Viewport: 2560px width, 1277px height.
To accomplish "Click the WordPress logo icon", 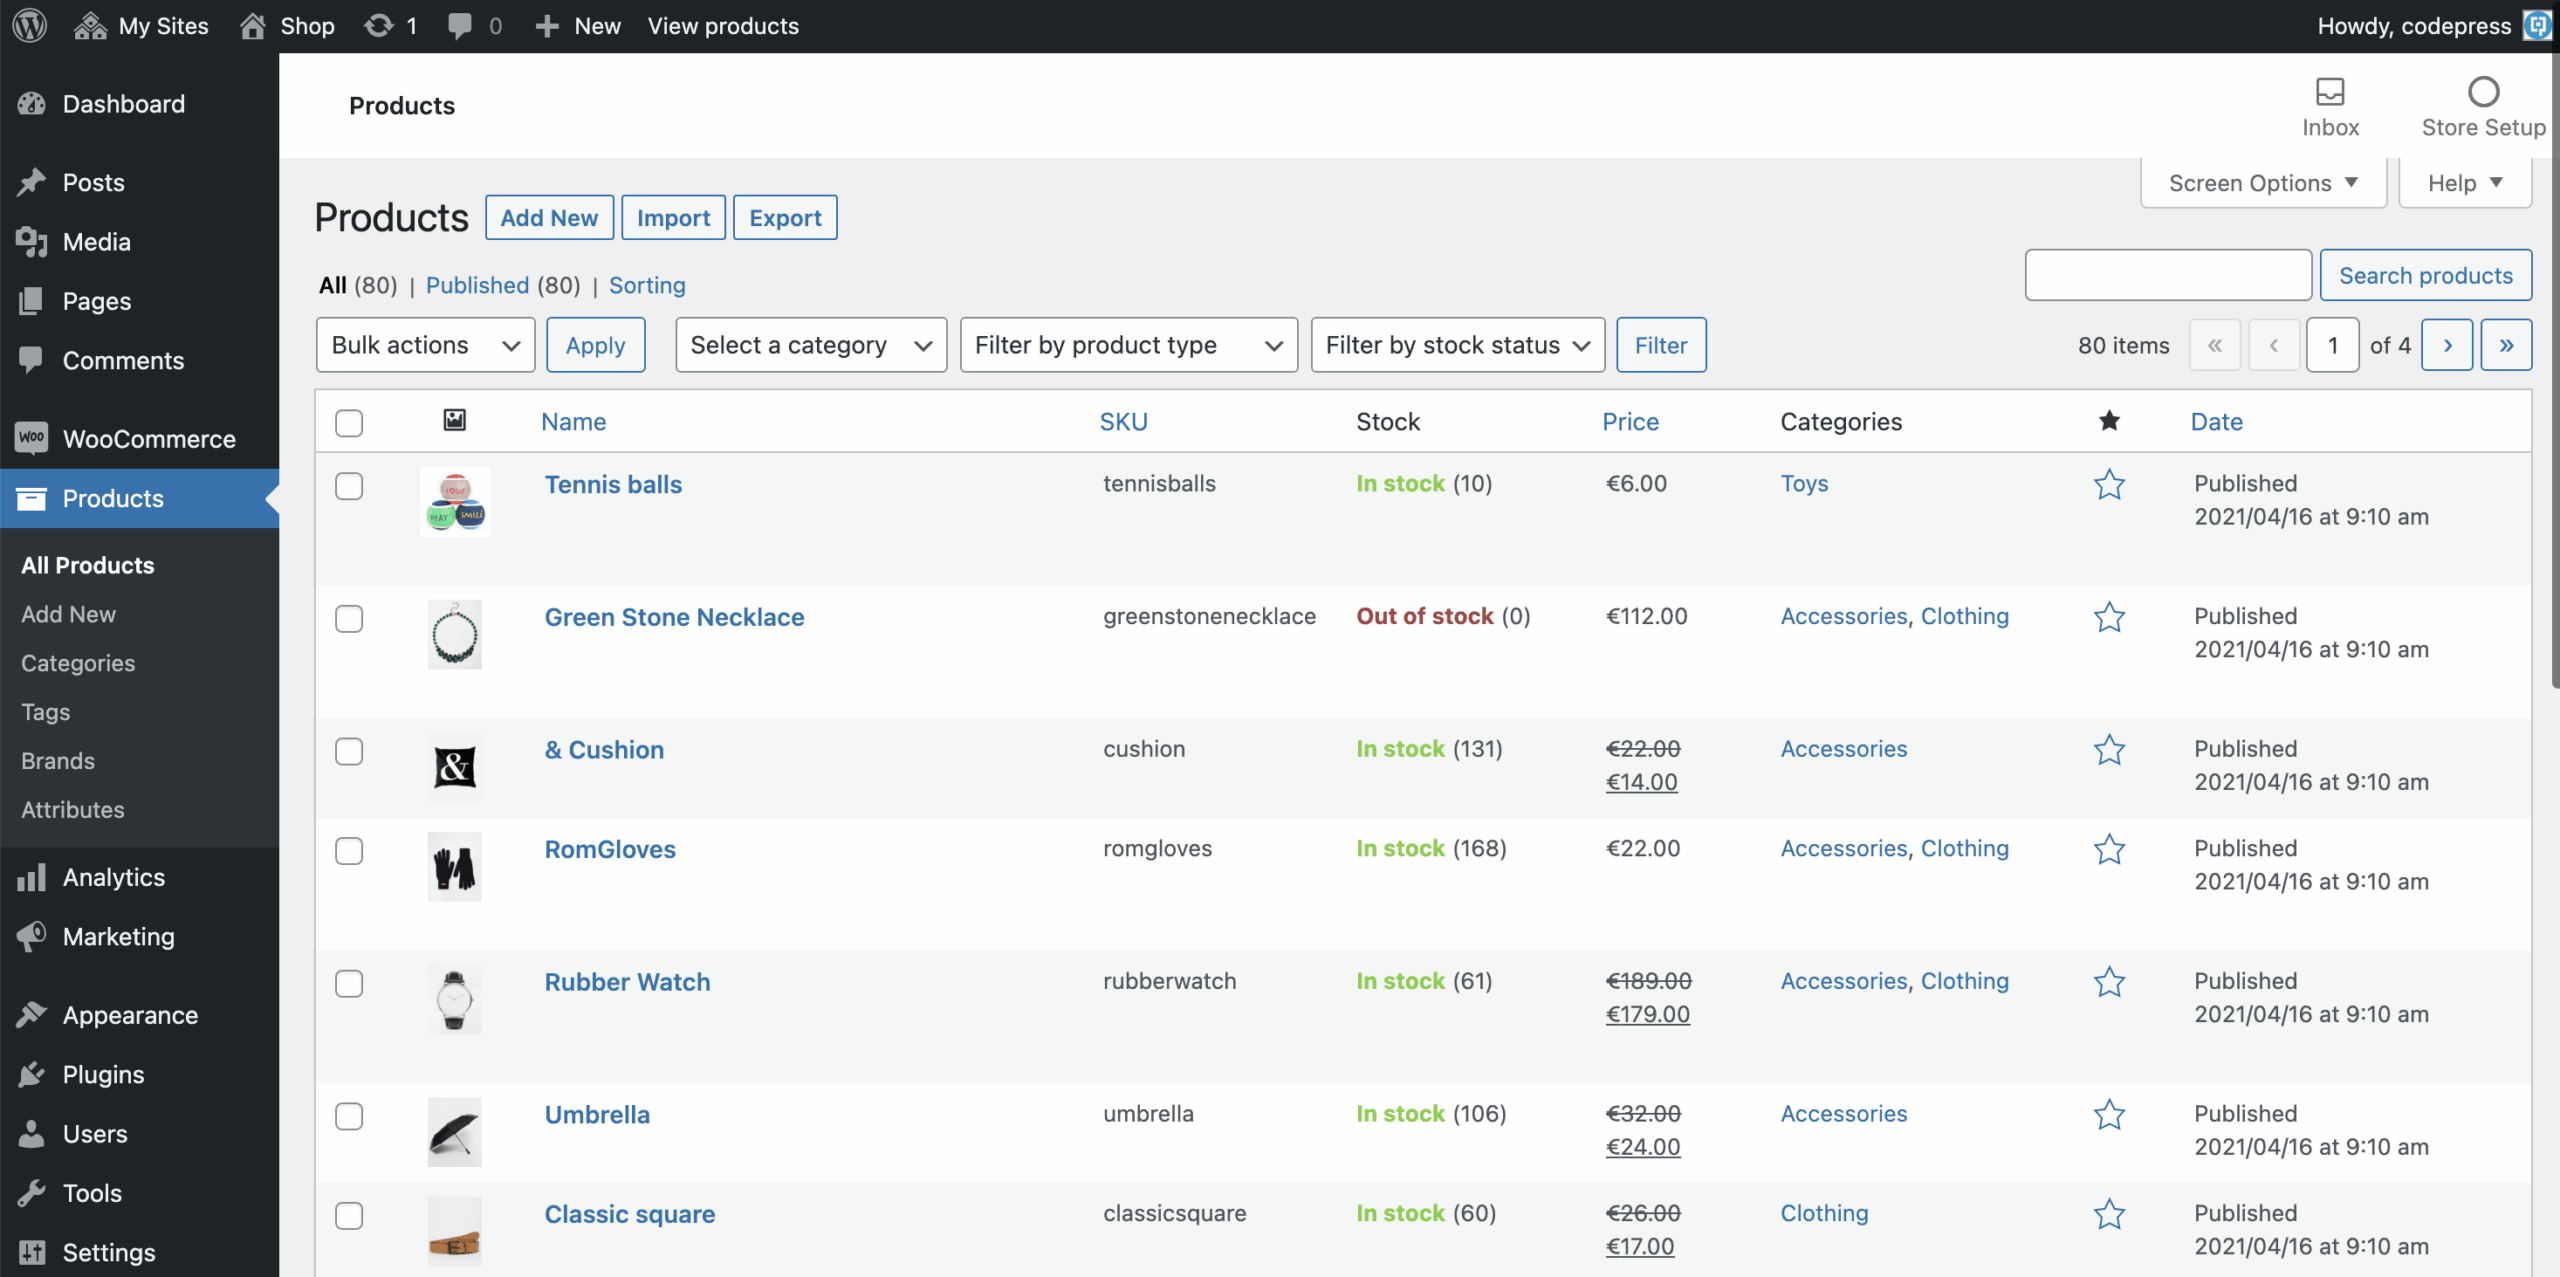I will 30,26.
